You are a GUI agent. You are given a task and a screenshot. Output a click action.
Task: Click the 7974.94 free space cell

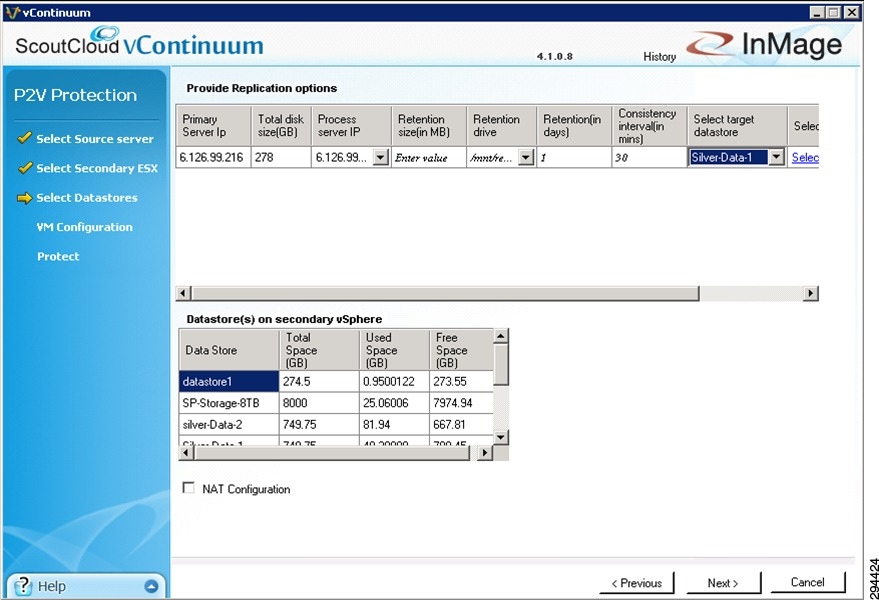[x=462, y=403]
